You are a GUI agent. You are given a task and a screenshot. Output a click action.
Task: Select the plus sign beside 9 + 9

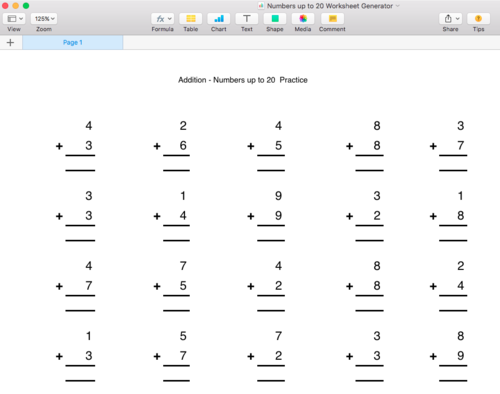251,216
